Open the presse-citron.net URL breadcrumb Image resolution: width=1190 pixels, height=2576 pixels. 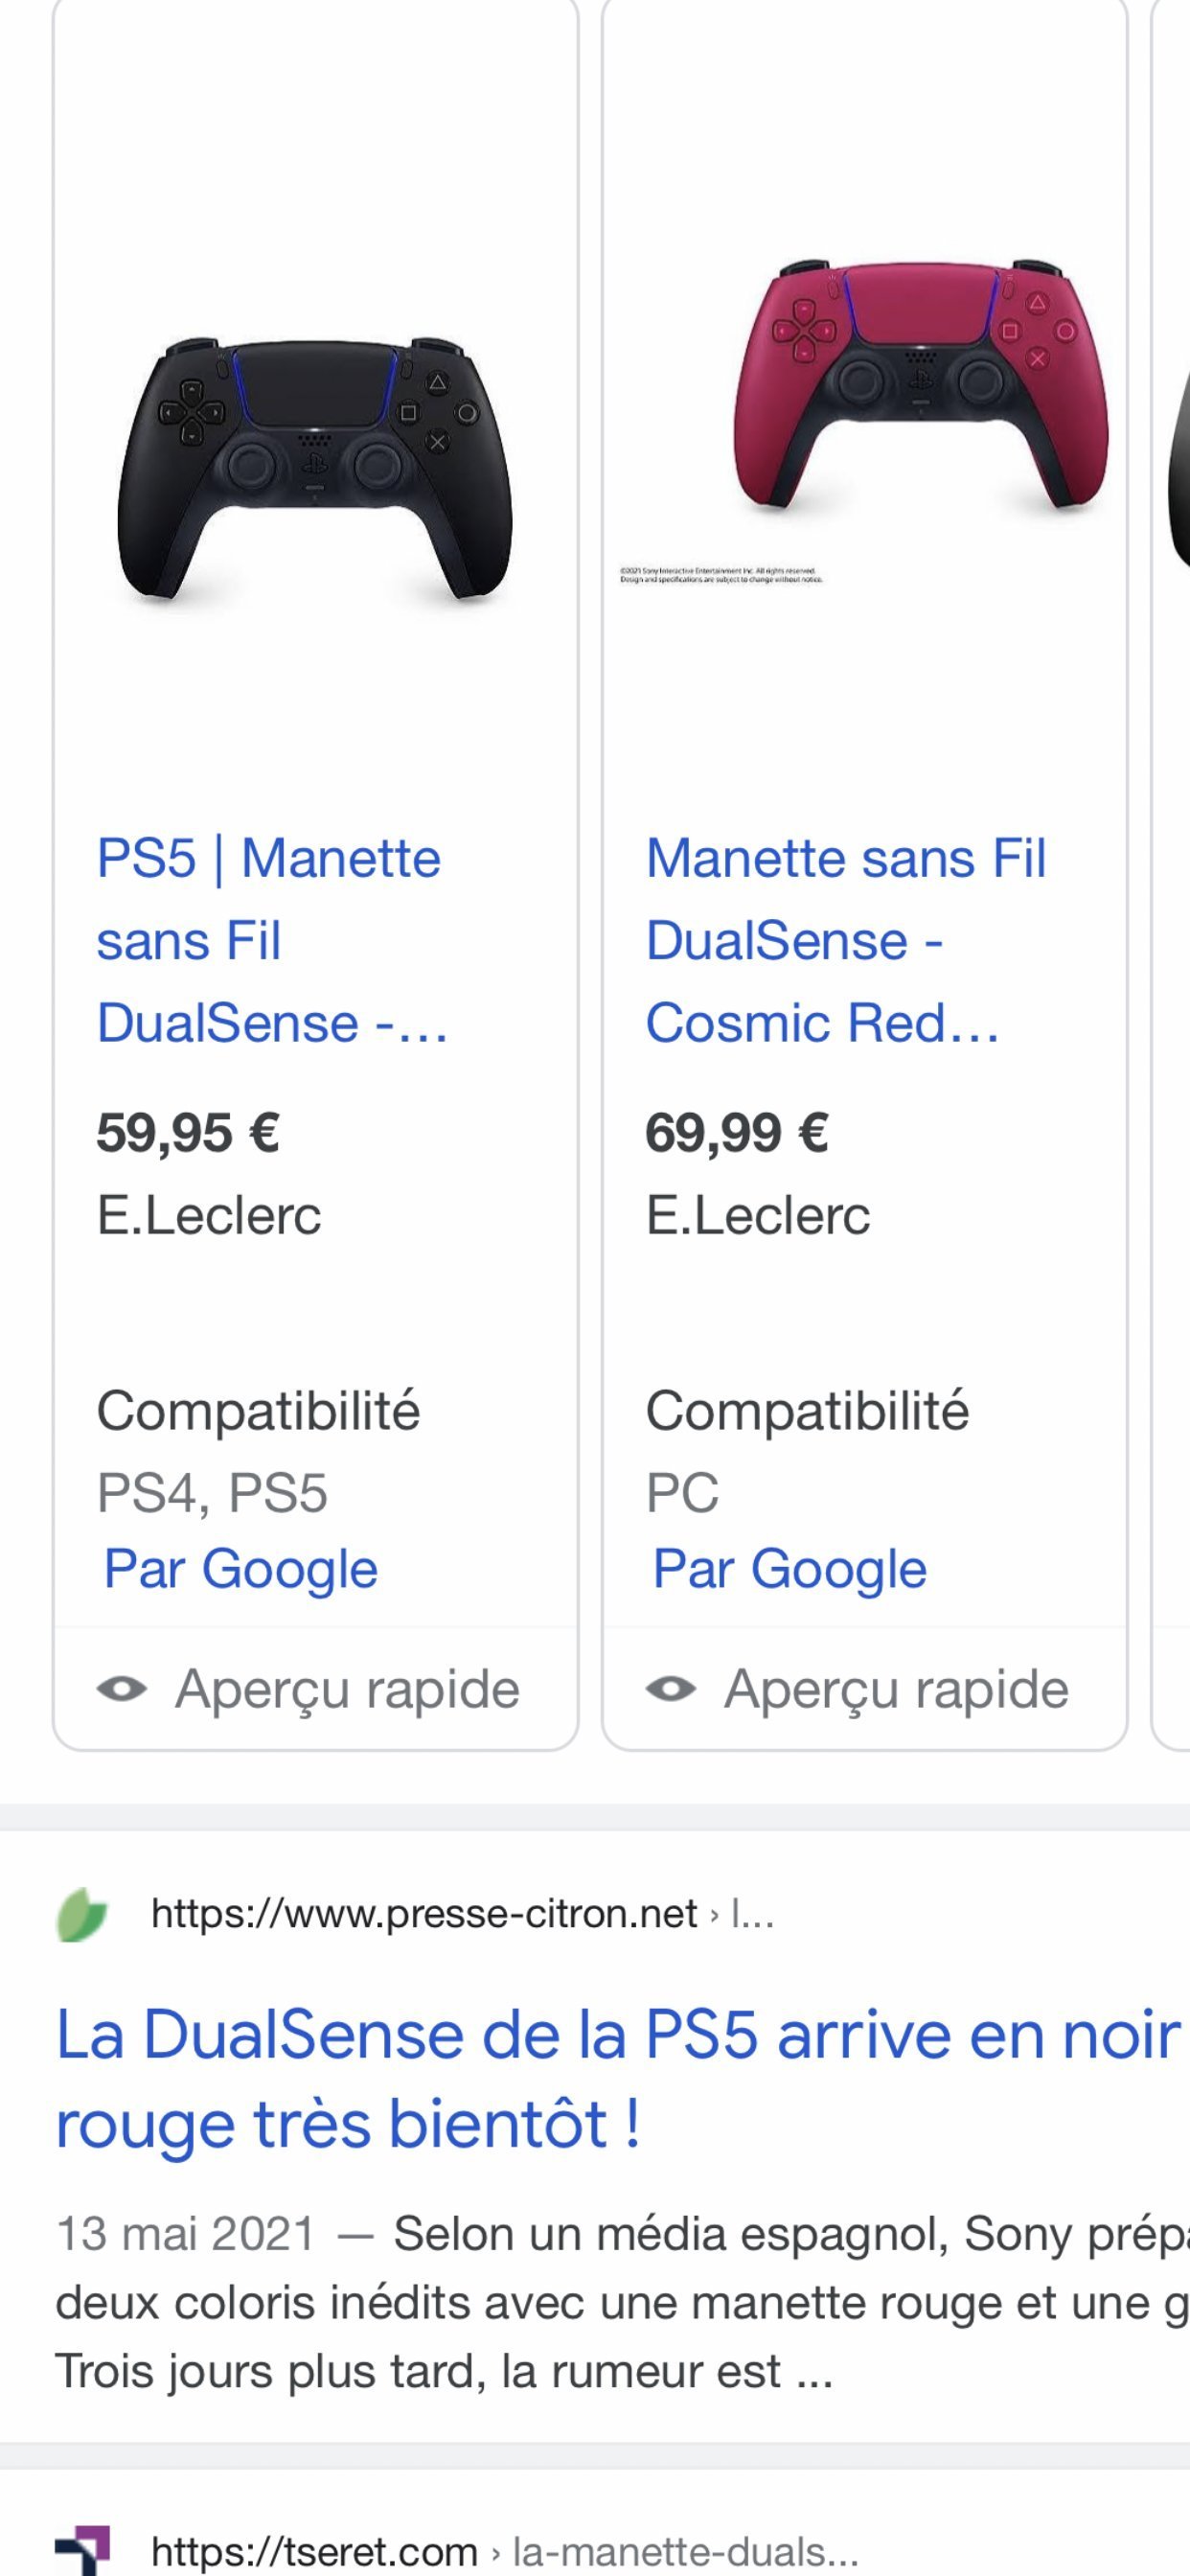pos(424,1914)
